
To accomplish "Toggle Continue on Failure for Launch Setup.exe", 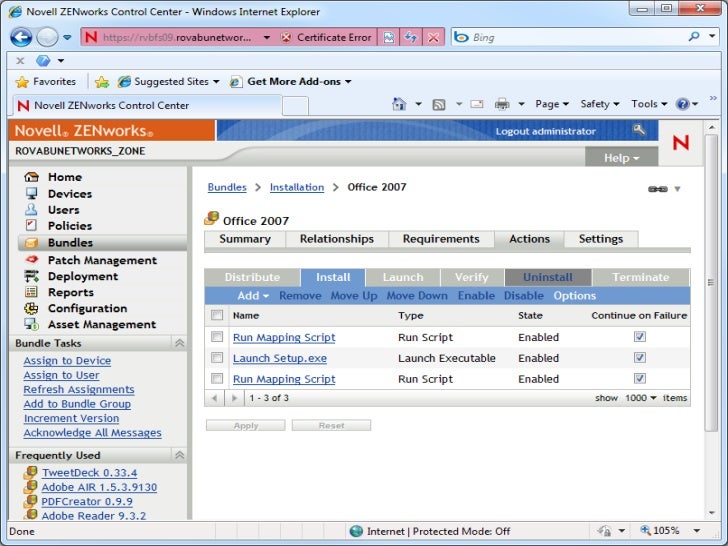I will [640, 358].
